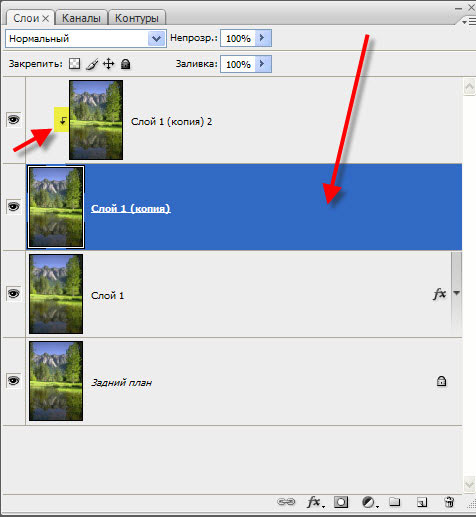The height and width of the screenshot is (517, 476).
Task: Expand effects arrow on Слой 1
Action: [x=457, y=293]
